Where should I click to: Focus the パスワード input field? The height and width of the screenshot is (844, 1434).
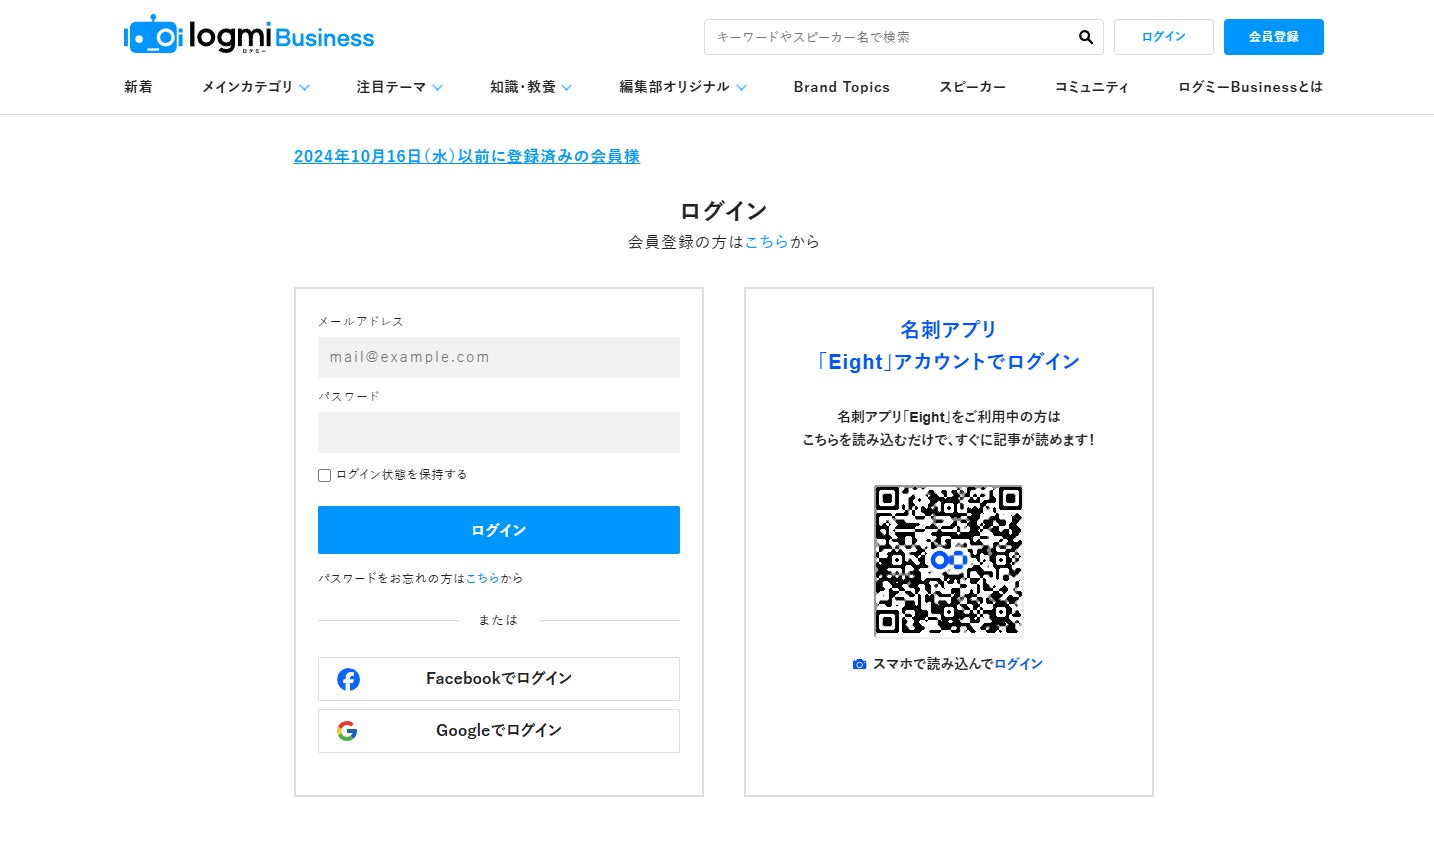[499, 432]
